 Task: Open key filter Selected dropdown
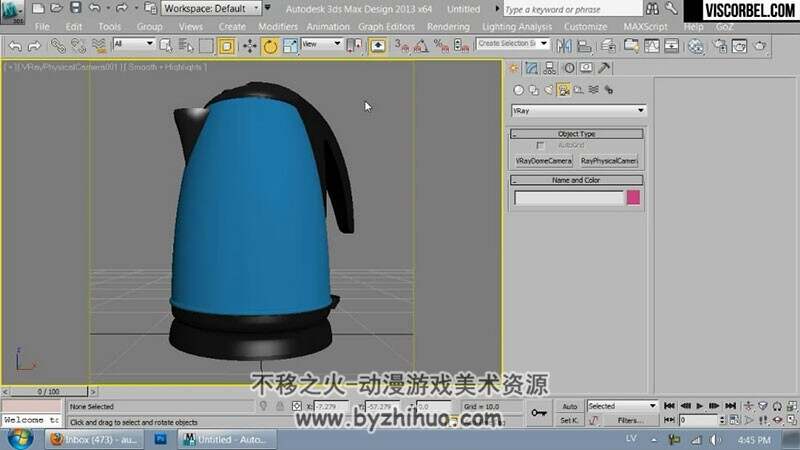(622, 406)
